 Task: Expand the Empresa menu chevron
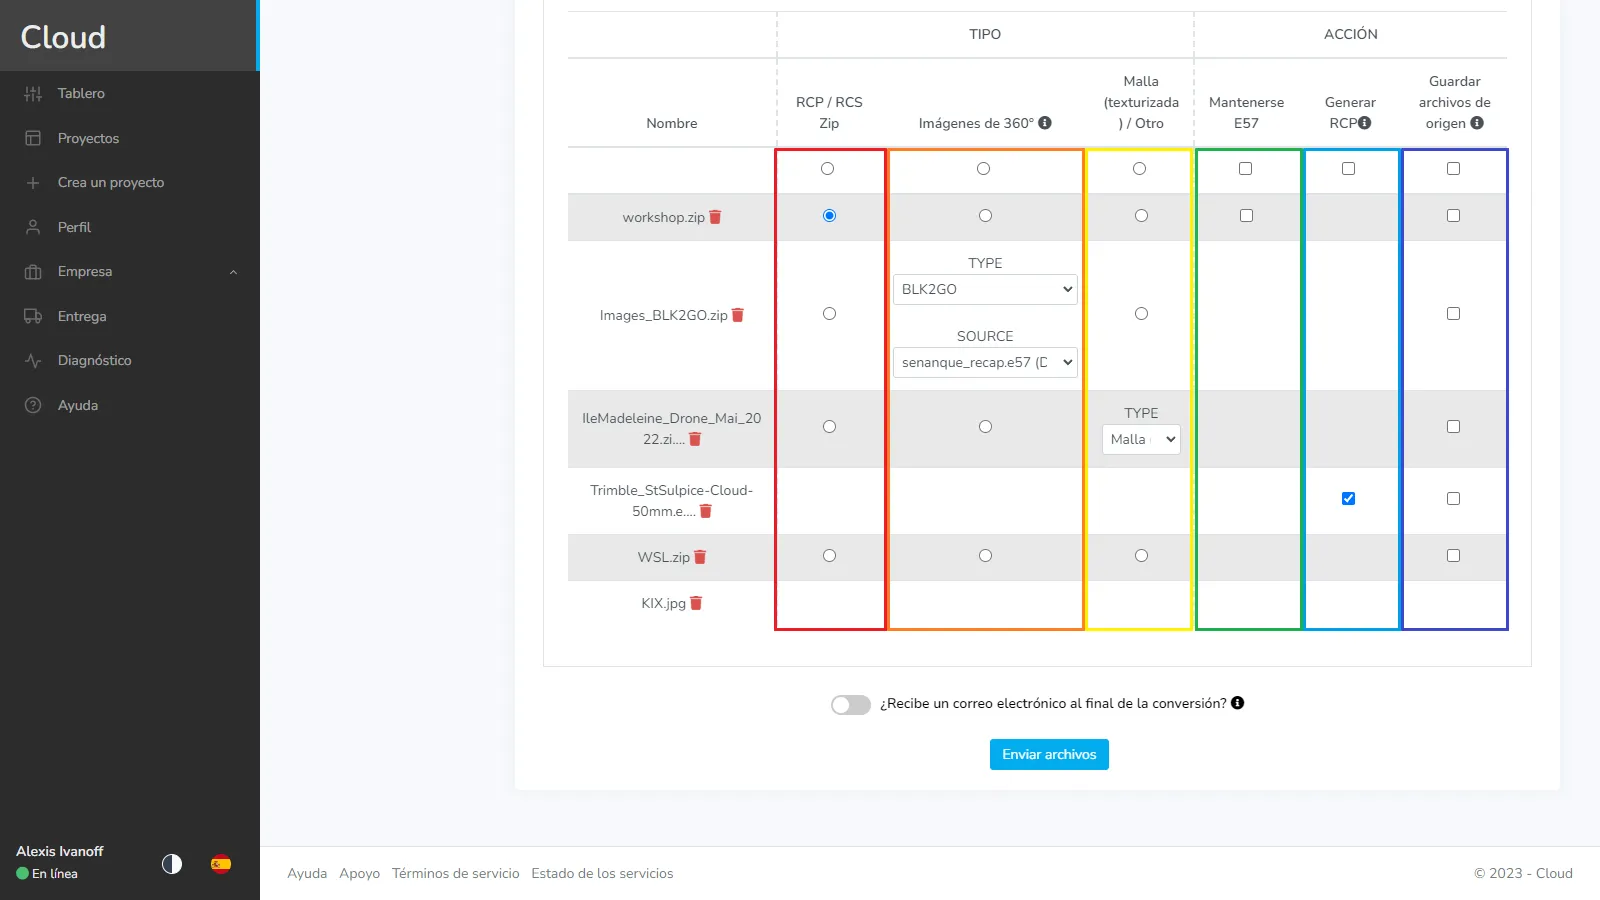[x=233, y=272]
